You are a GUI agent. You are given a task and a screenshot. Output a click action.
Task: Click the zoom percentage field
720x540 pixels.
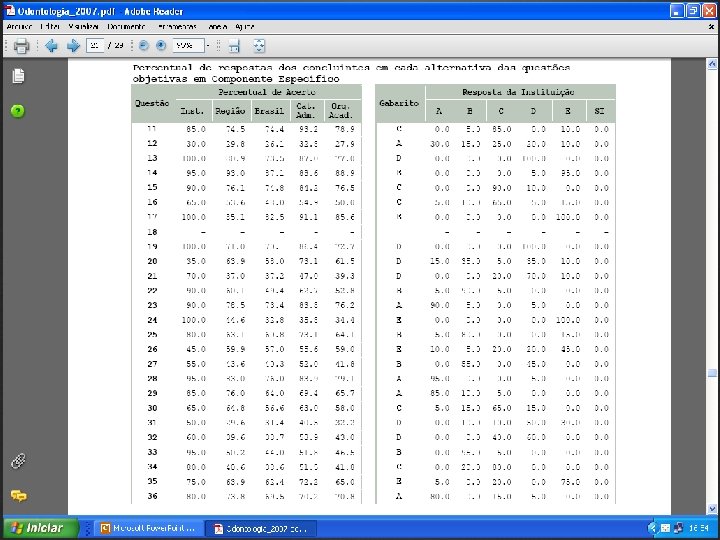(188, 45)
